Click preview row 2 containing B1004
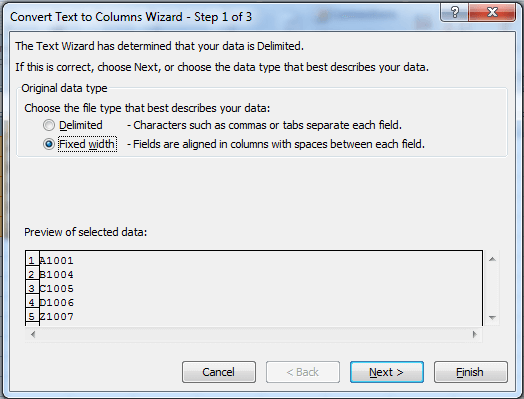 (x=254, y=274)
